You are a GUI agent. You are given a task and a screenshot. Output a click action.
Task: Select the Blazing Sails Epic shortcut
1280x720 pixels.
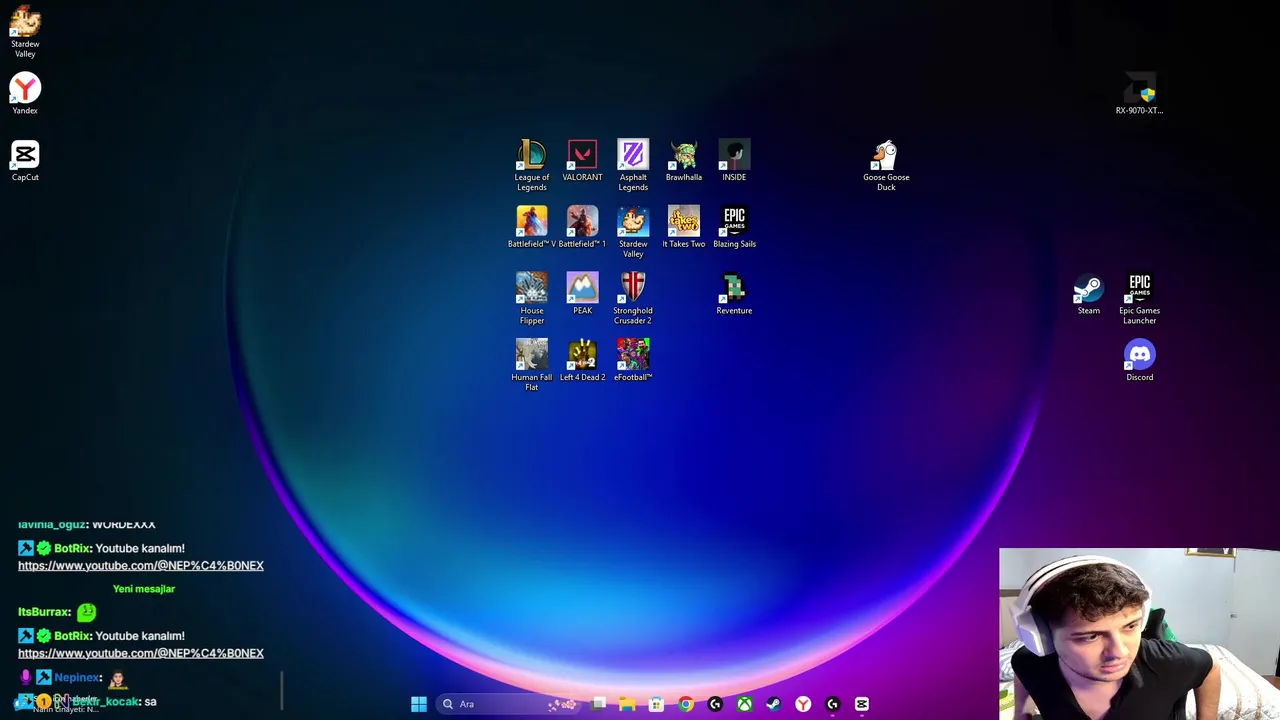point(734,227)
